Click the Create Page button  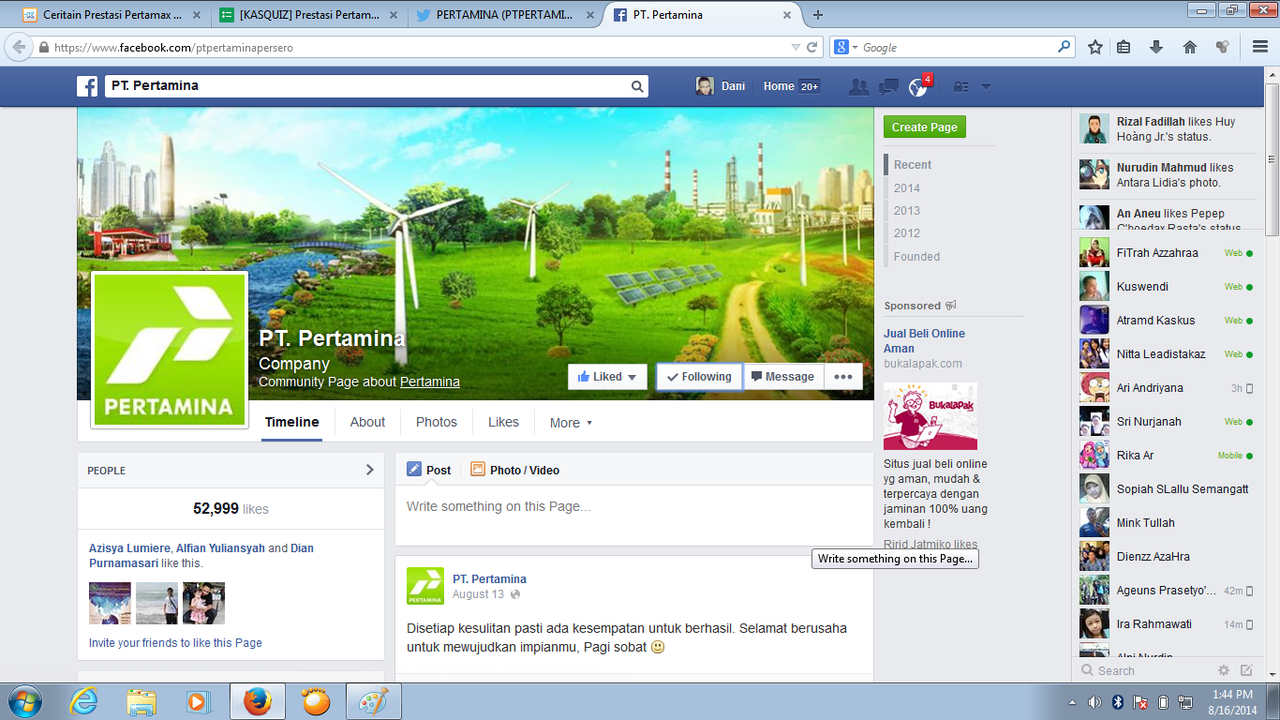tap(925, 127)
